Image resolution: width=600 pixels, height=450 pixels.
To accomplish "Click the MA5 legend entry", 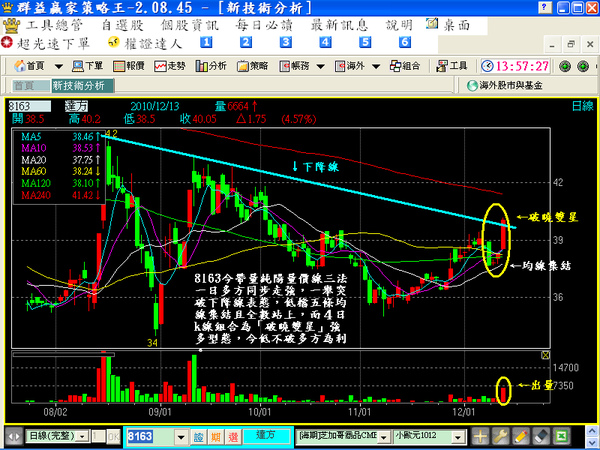I will (x=59, y=137).
